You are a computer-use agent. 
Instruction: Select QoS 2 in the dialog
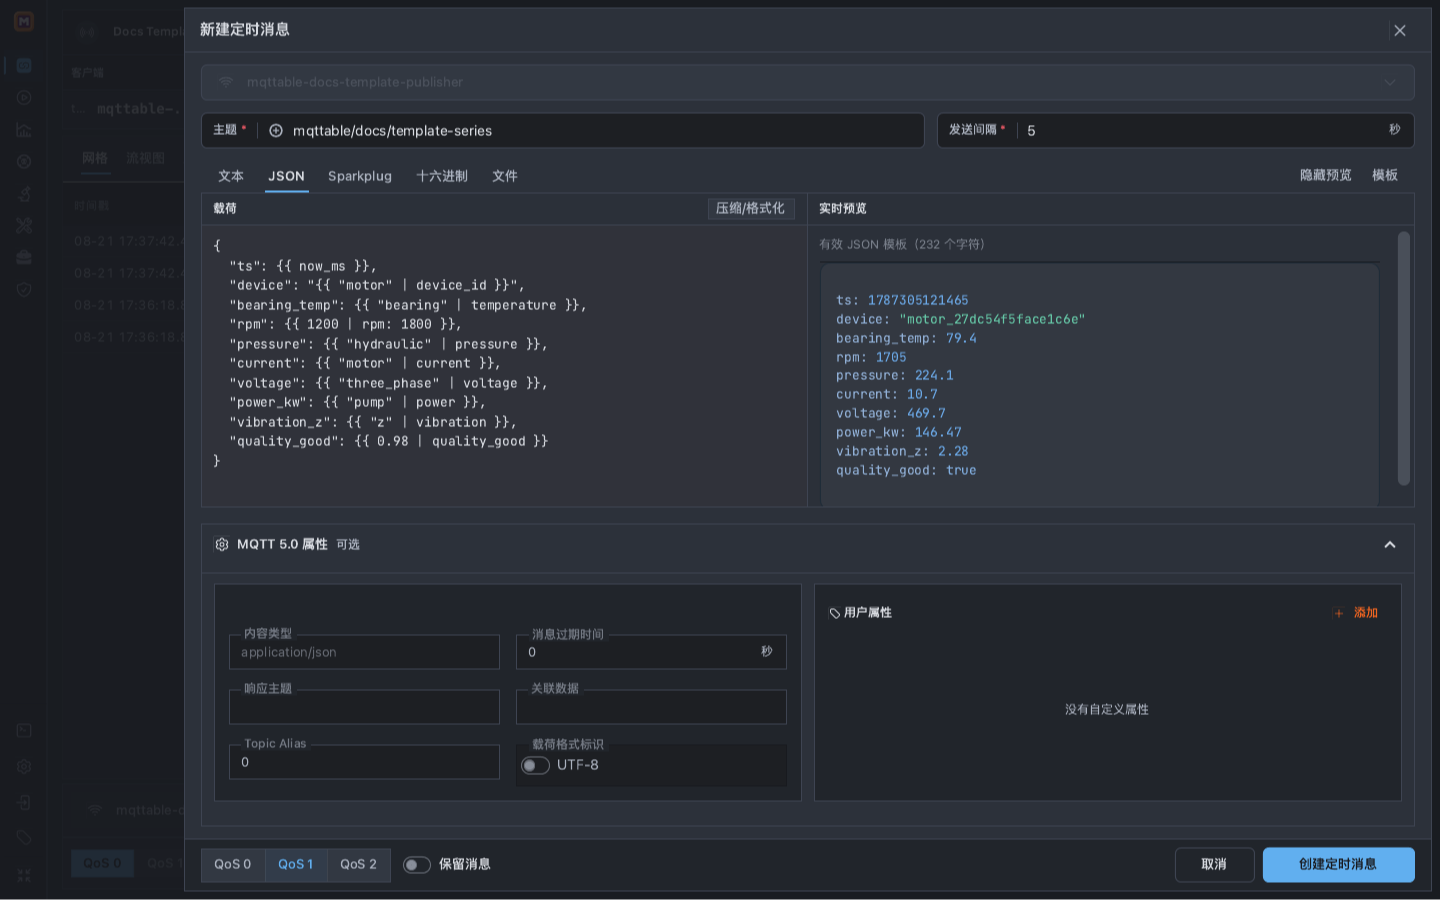tap(359, 864)
